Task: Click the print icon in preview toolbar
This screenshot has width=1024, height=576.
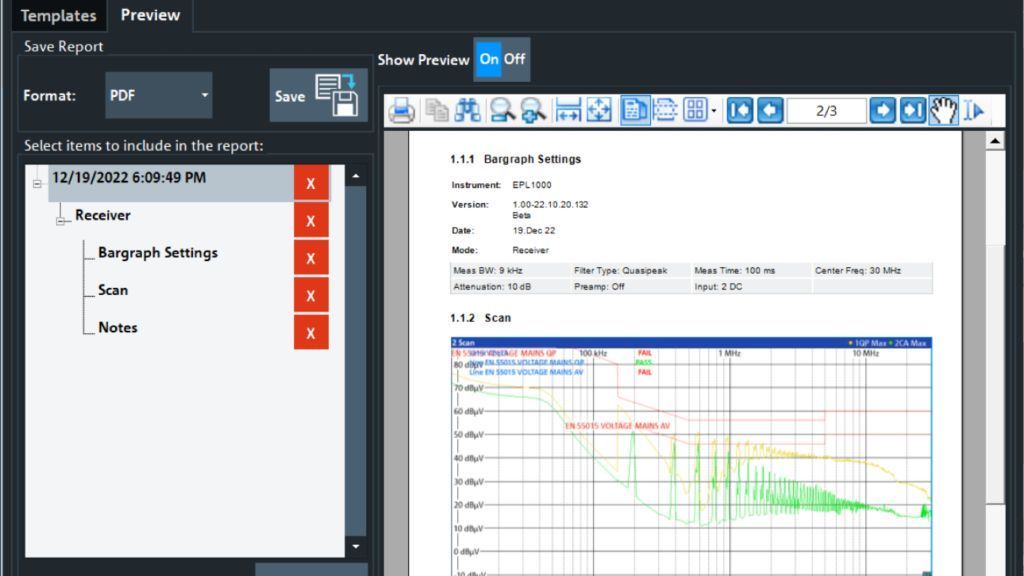Action: [x=401, y=111]
